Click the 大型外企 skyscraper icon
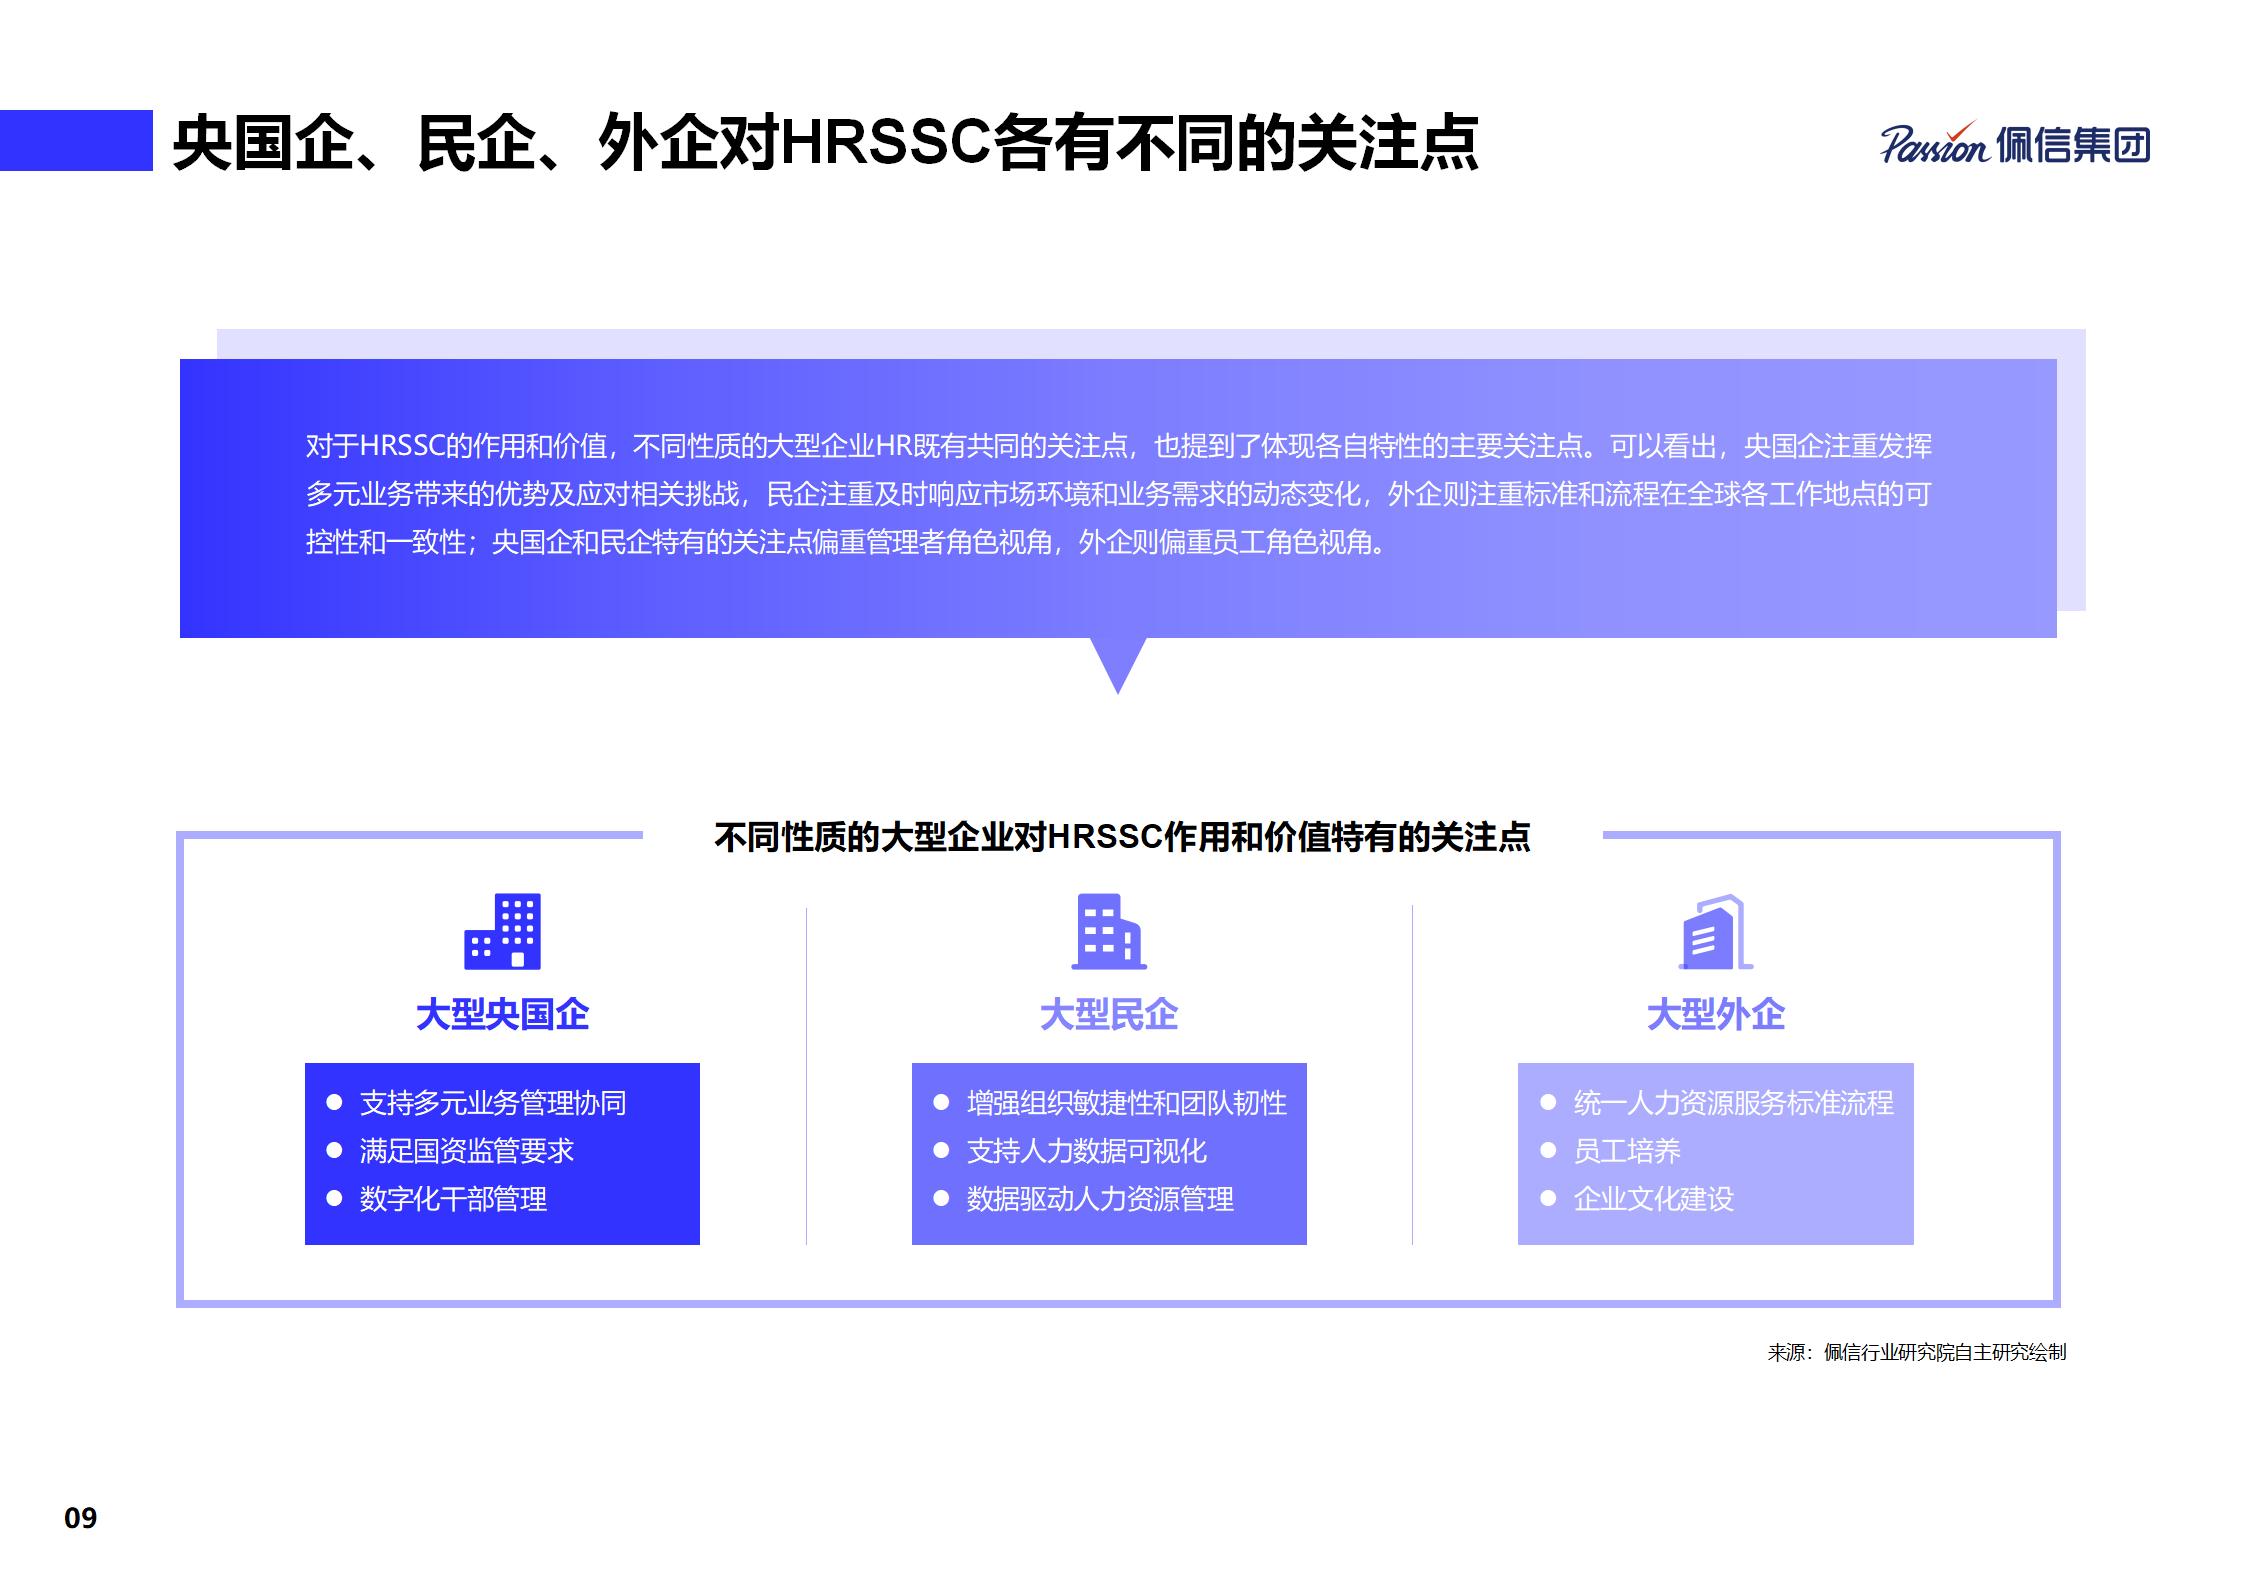 (1715, 931)
